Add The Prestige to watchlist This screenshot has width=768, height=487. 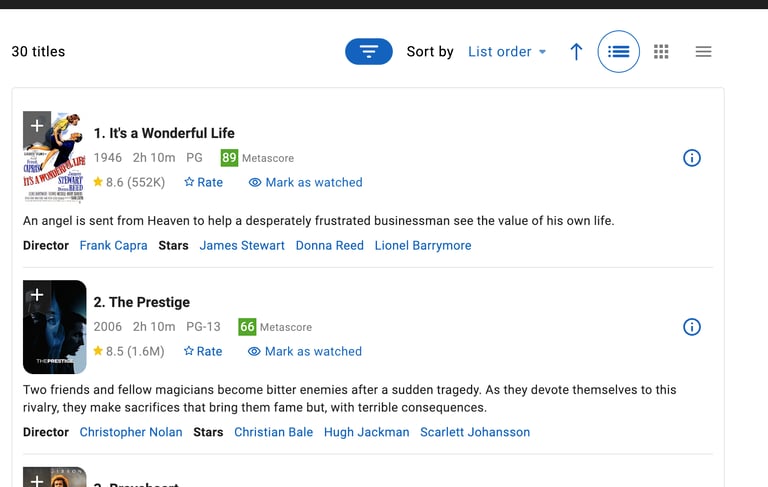pos(36,294)
